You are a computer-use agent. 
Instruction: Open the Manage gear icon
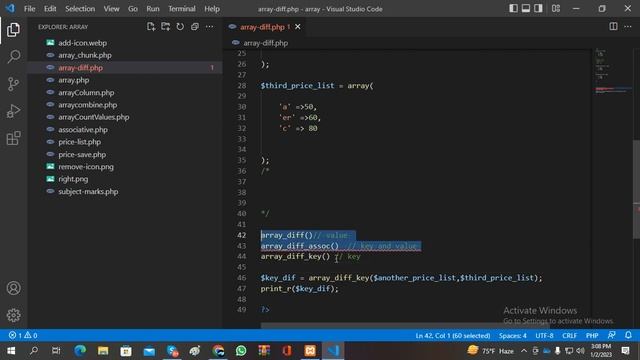[x=13, y=315]
